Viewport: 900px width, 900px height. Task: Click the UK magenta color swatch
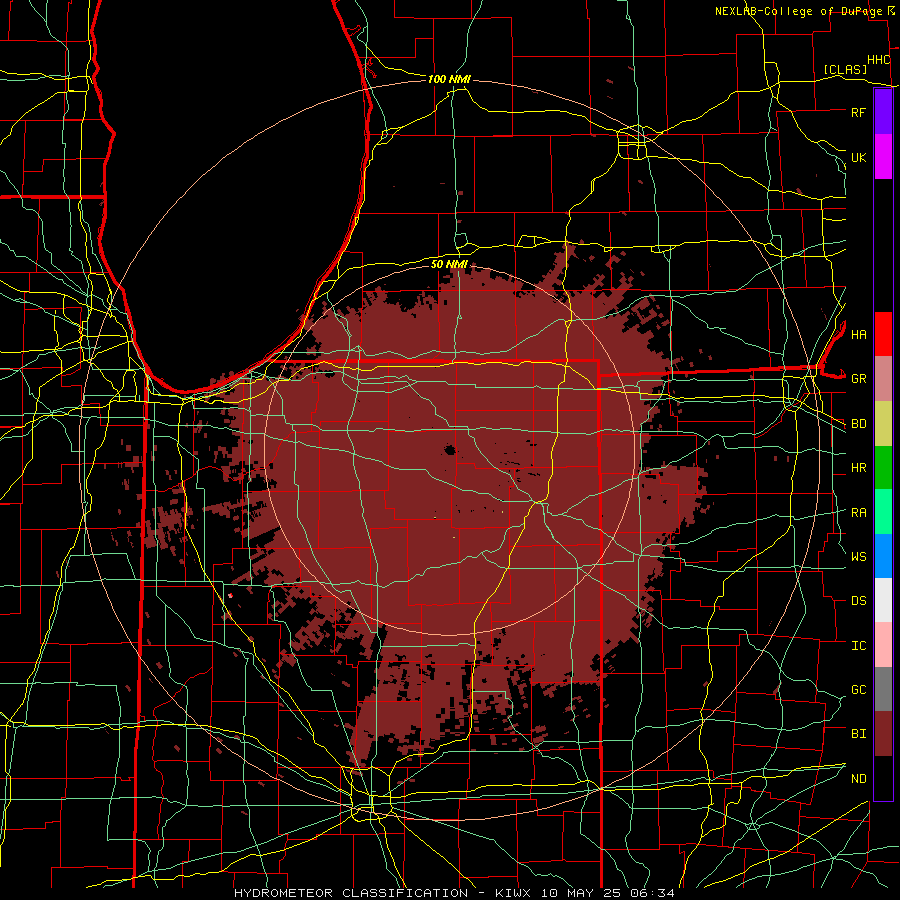tap(883, 157)
